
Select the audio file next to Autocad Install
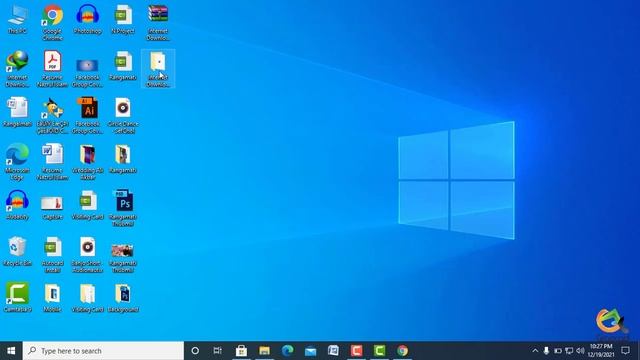click(87, 255)
